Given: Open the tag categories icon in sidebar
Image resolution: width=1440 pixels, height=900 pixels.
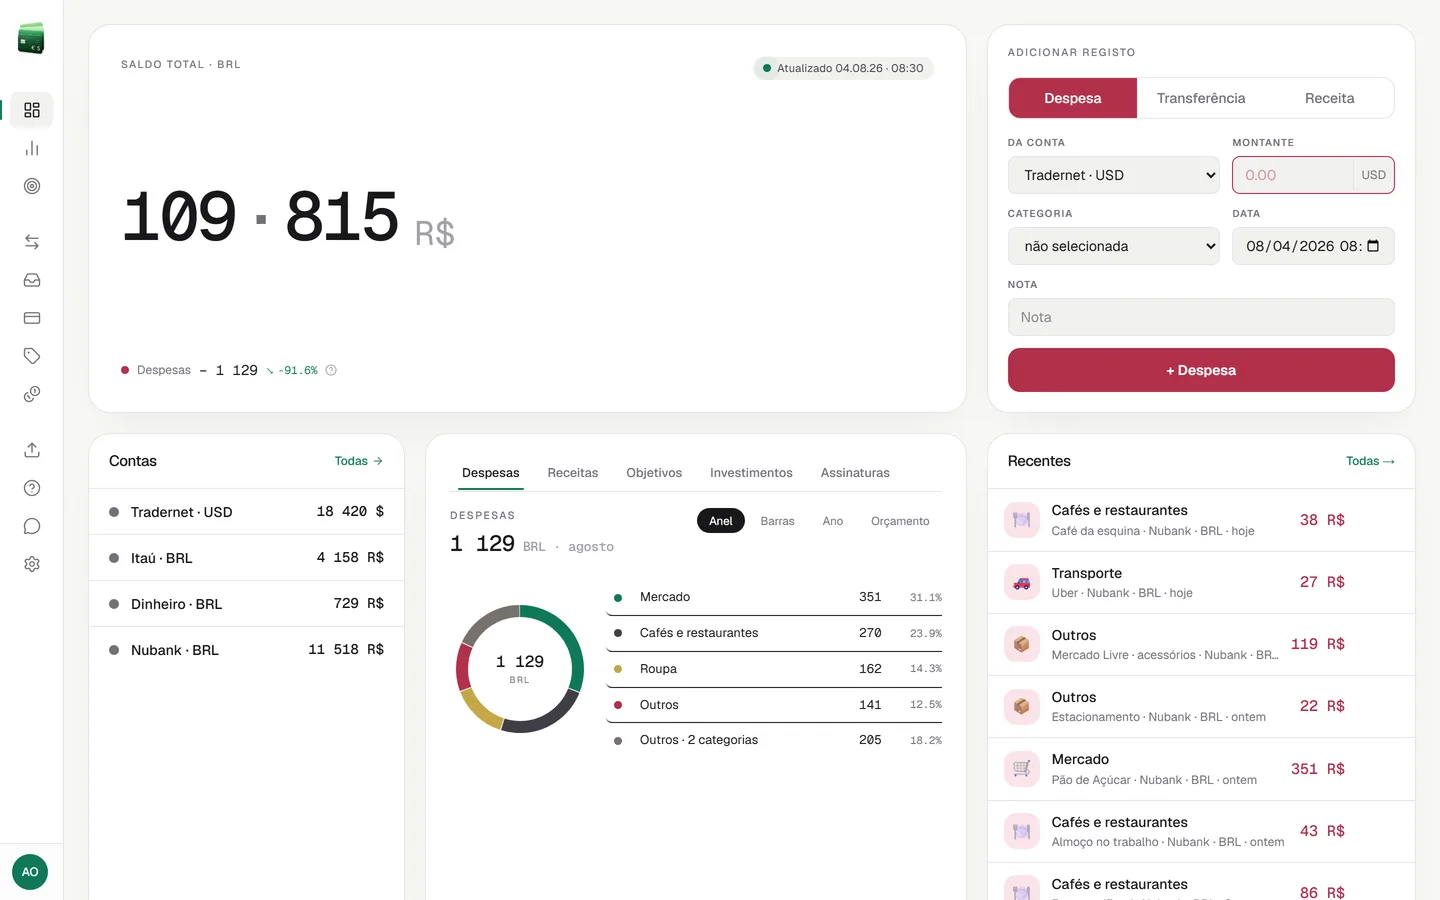Looking at the screenshot, I should tap(32, 356).
